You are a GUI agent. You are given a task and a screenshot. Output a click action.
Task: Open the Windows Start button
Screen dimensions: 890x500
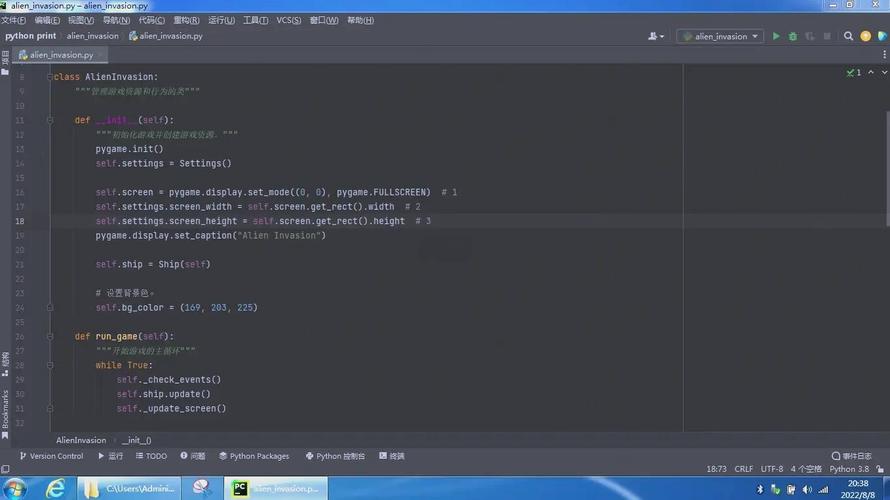[14, 489]
